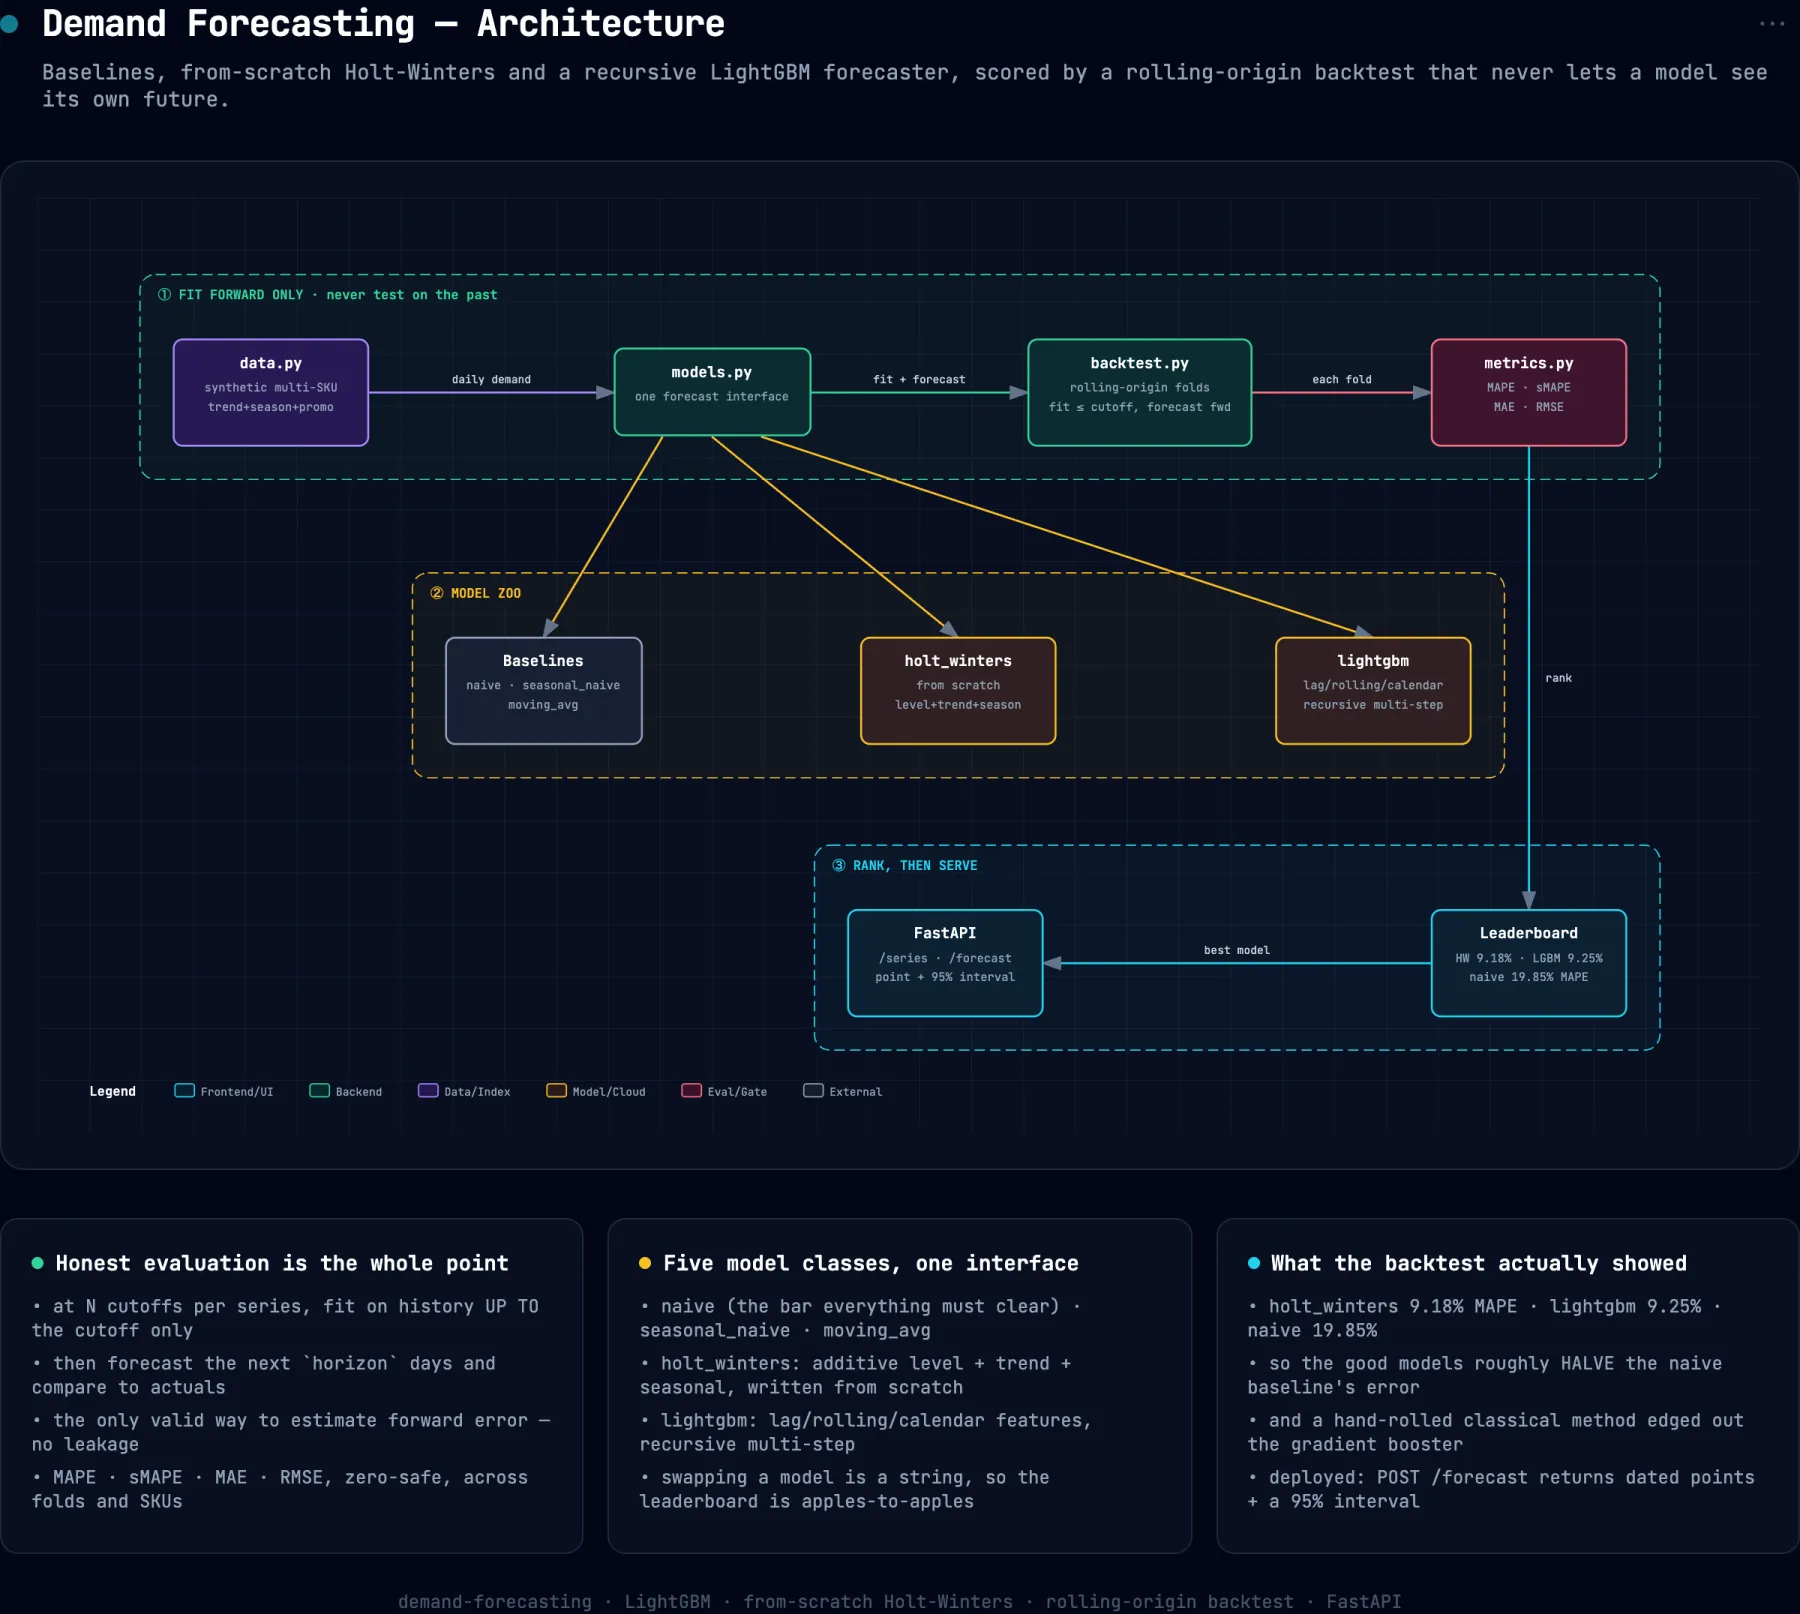Select the models.py node

click(x=712, y=392)
